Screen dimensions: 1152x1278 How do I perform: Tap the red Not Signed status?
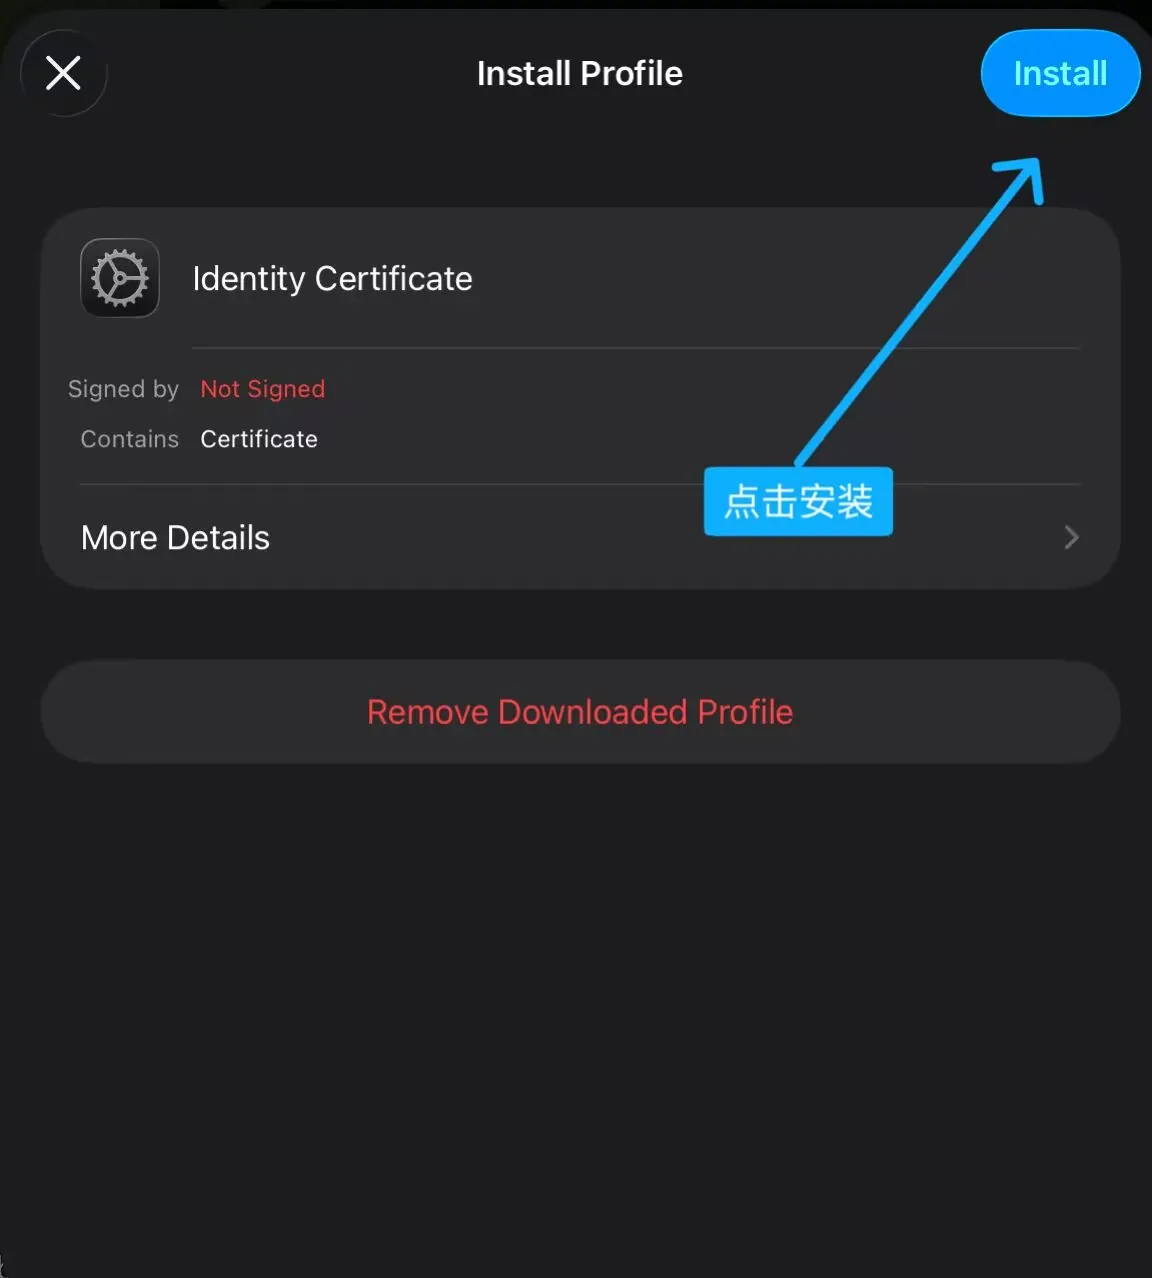point(263,389)
